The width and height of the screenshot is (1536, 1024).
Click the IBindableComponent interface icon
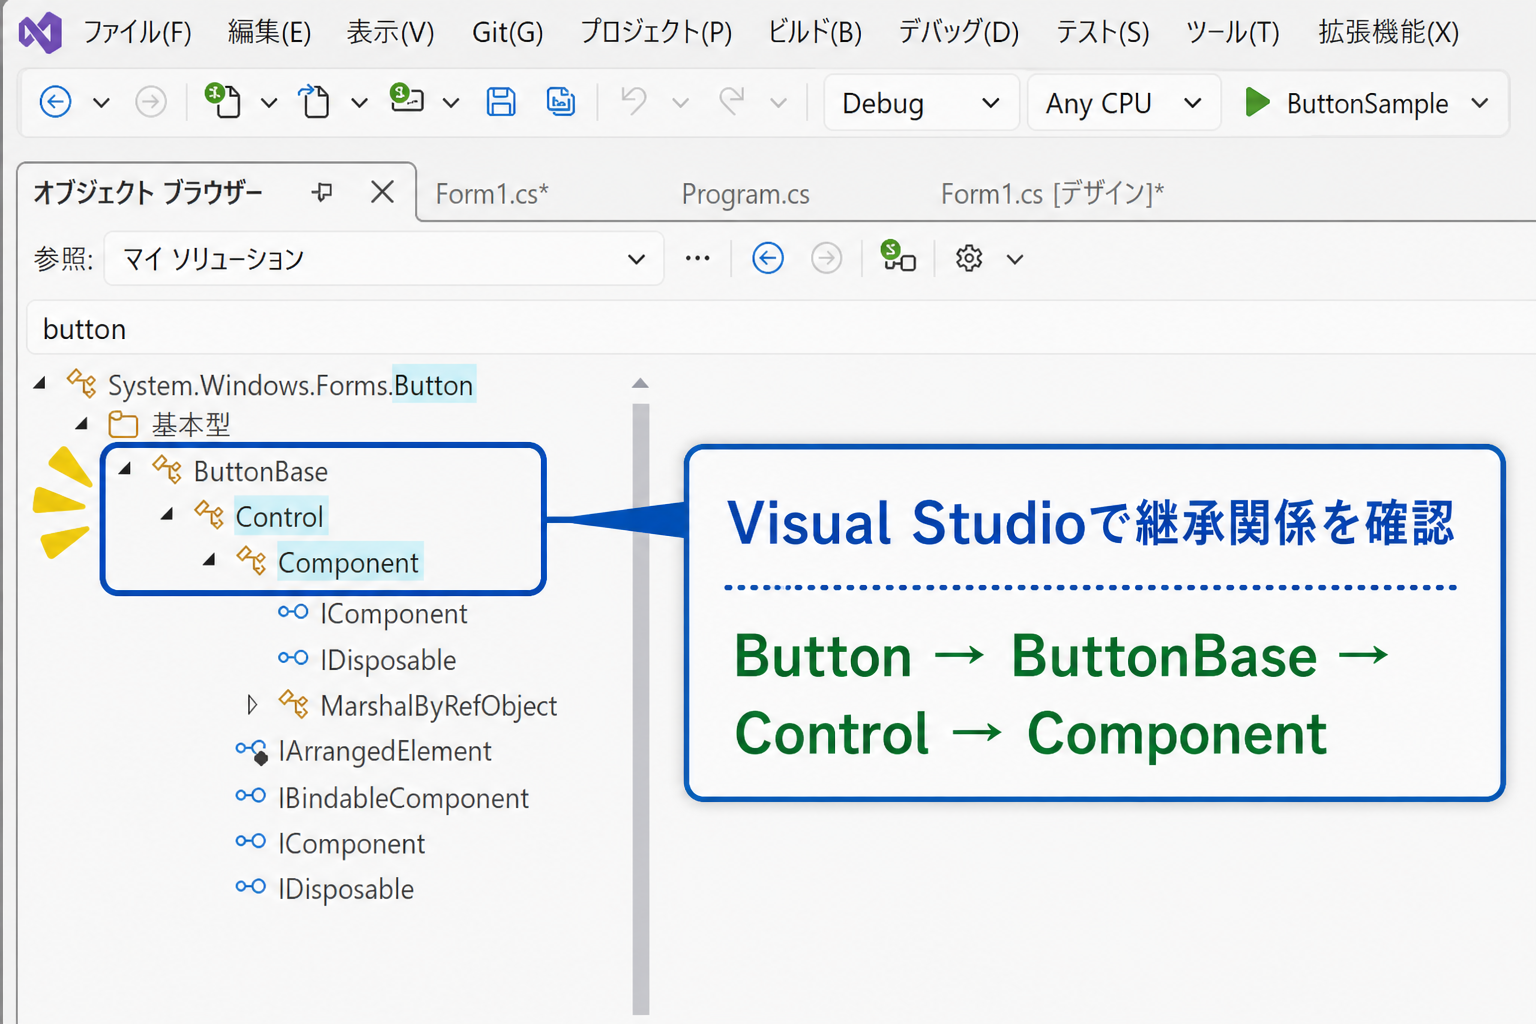coord(251,796)
